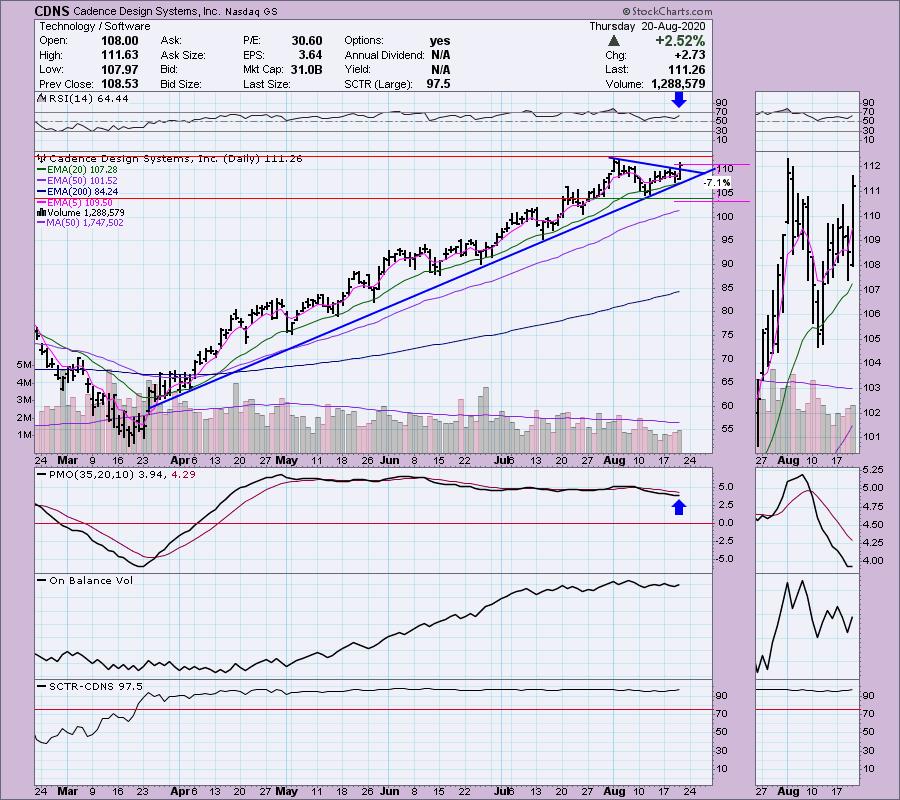Click the chart icon before RSI(14)
Viewport: 900px width, 800px height.
41,98
